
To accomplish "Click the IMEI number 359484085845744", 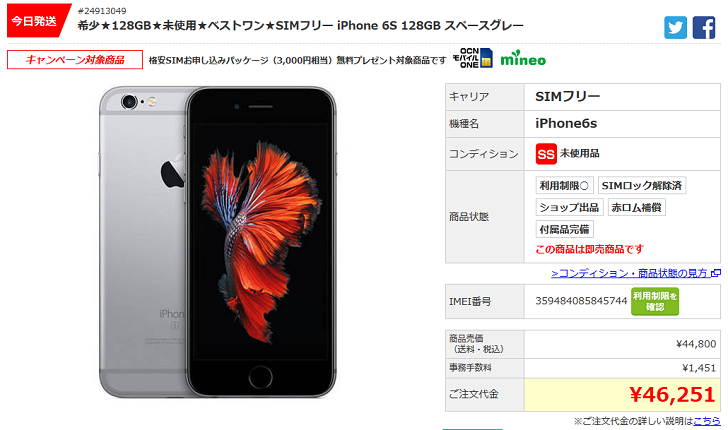I will point(581,301).
